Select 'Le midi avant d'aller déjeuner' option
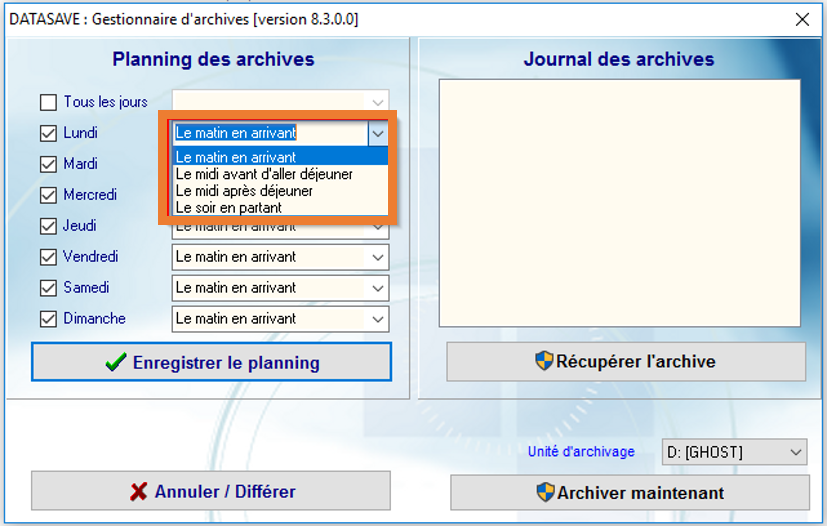827x526 pixels. coord(264,174)
